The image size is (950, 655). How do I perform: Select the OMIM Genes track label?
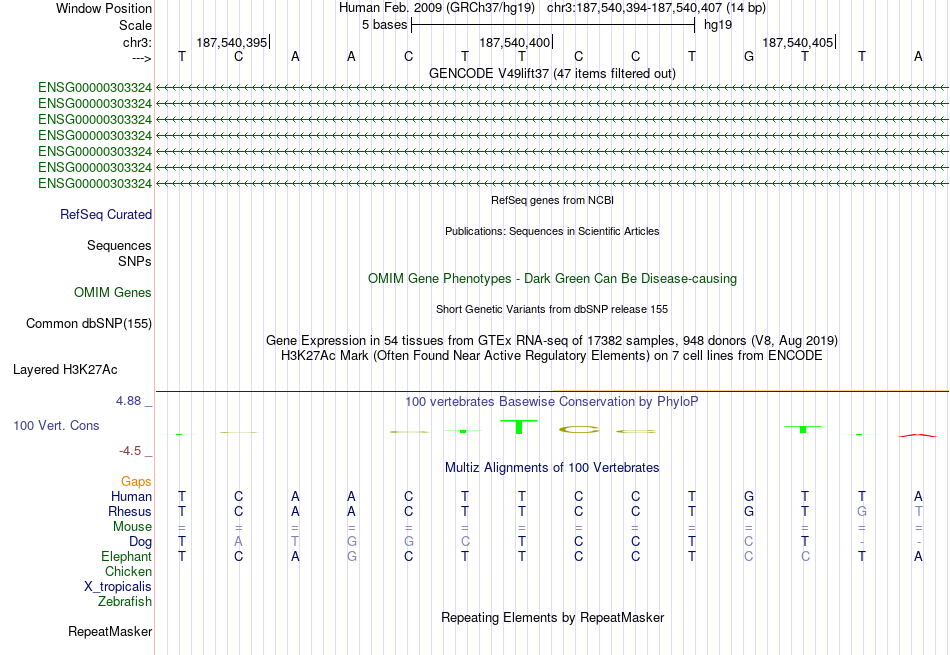112,293
